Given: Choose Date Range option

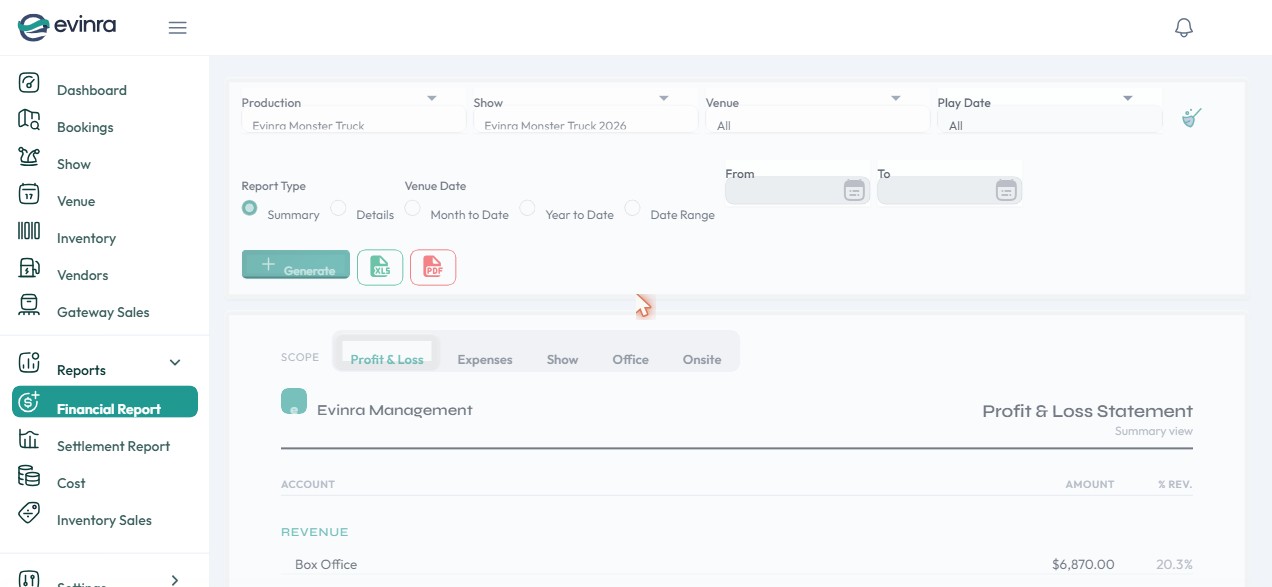Looking at the screenshot, I should pyautogui.click(x=632, y=208).
